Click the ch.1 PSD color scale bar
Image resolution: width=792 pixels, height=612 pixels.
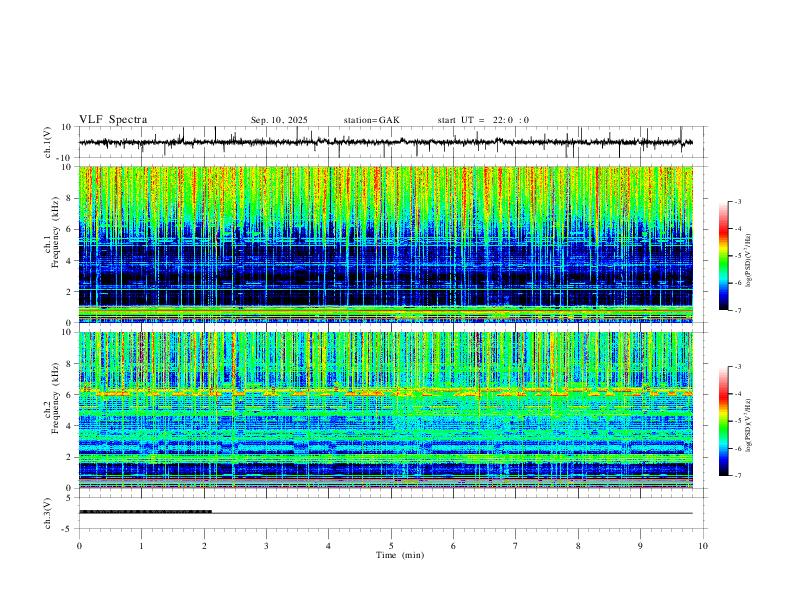point(724,256)
